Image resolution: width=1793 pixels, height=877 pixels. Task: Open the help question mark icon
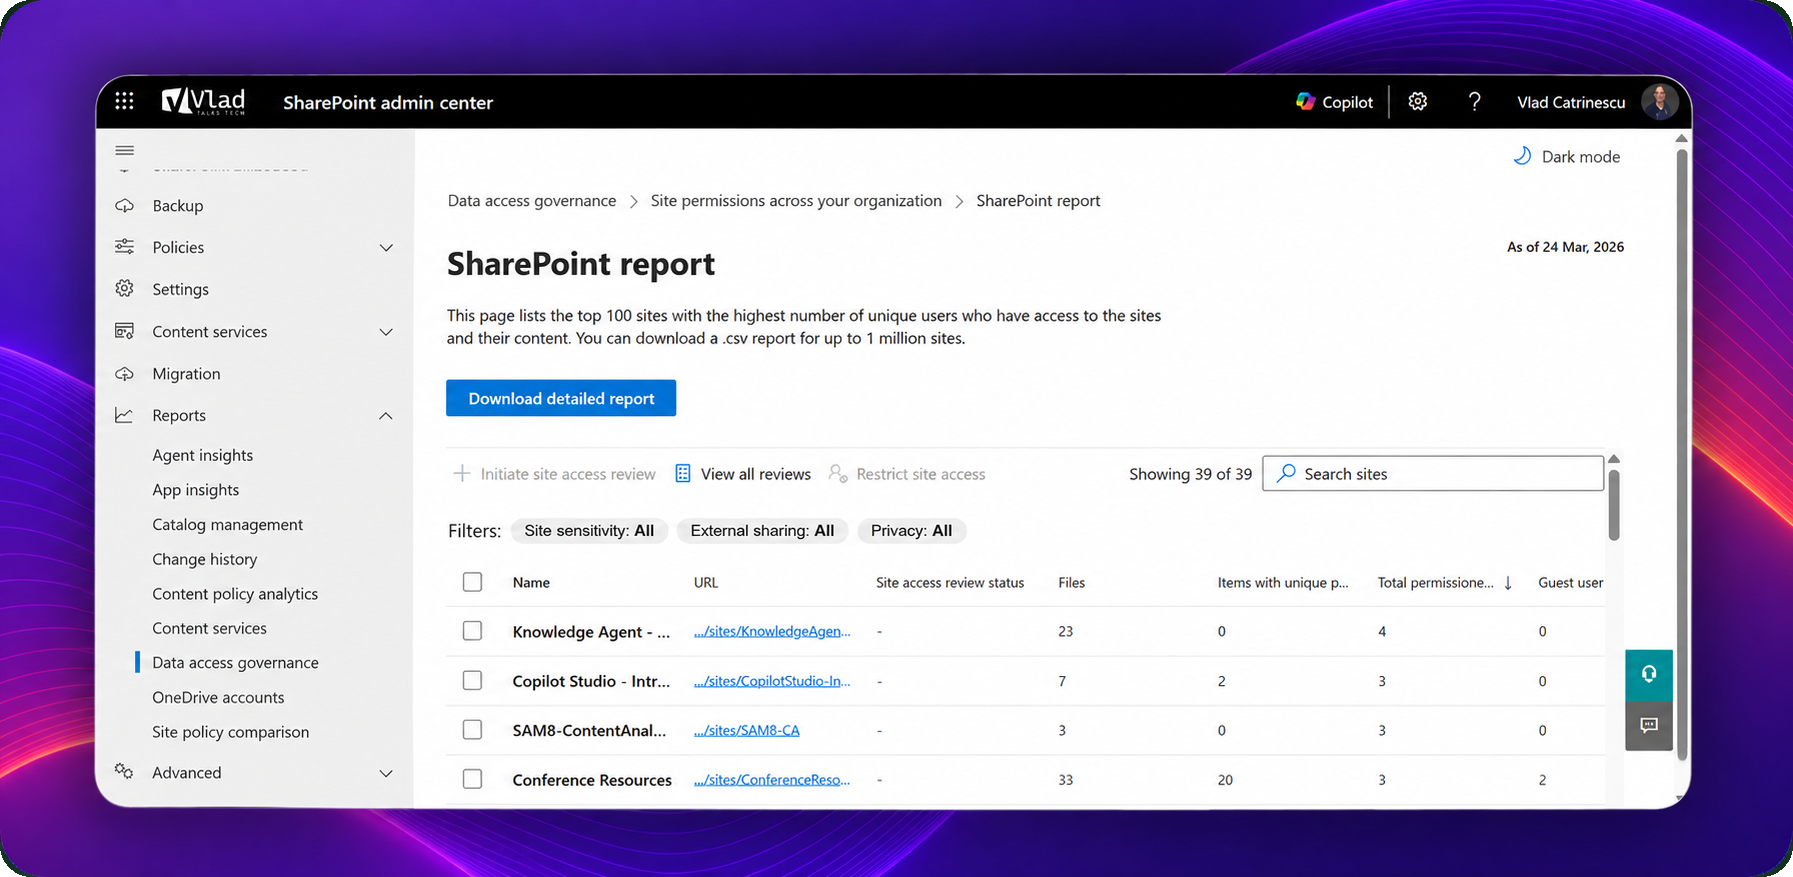(x=1474, y=101)
